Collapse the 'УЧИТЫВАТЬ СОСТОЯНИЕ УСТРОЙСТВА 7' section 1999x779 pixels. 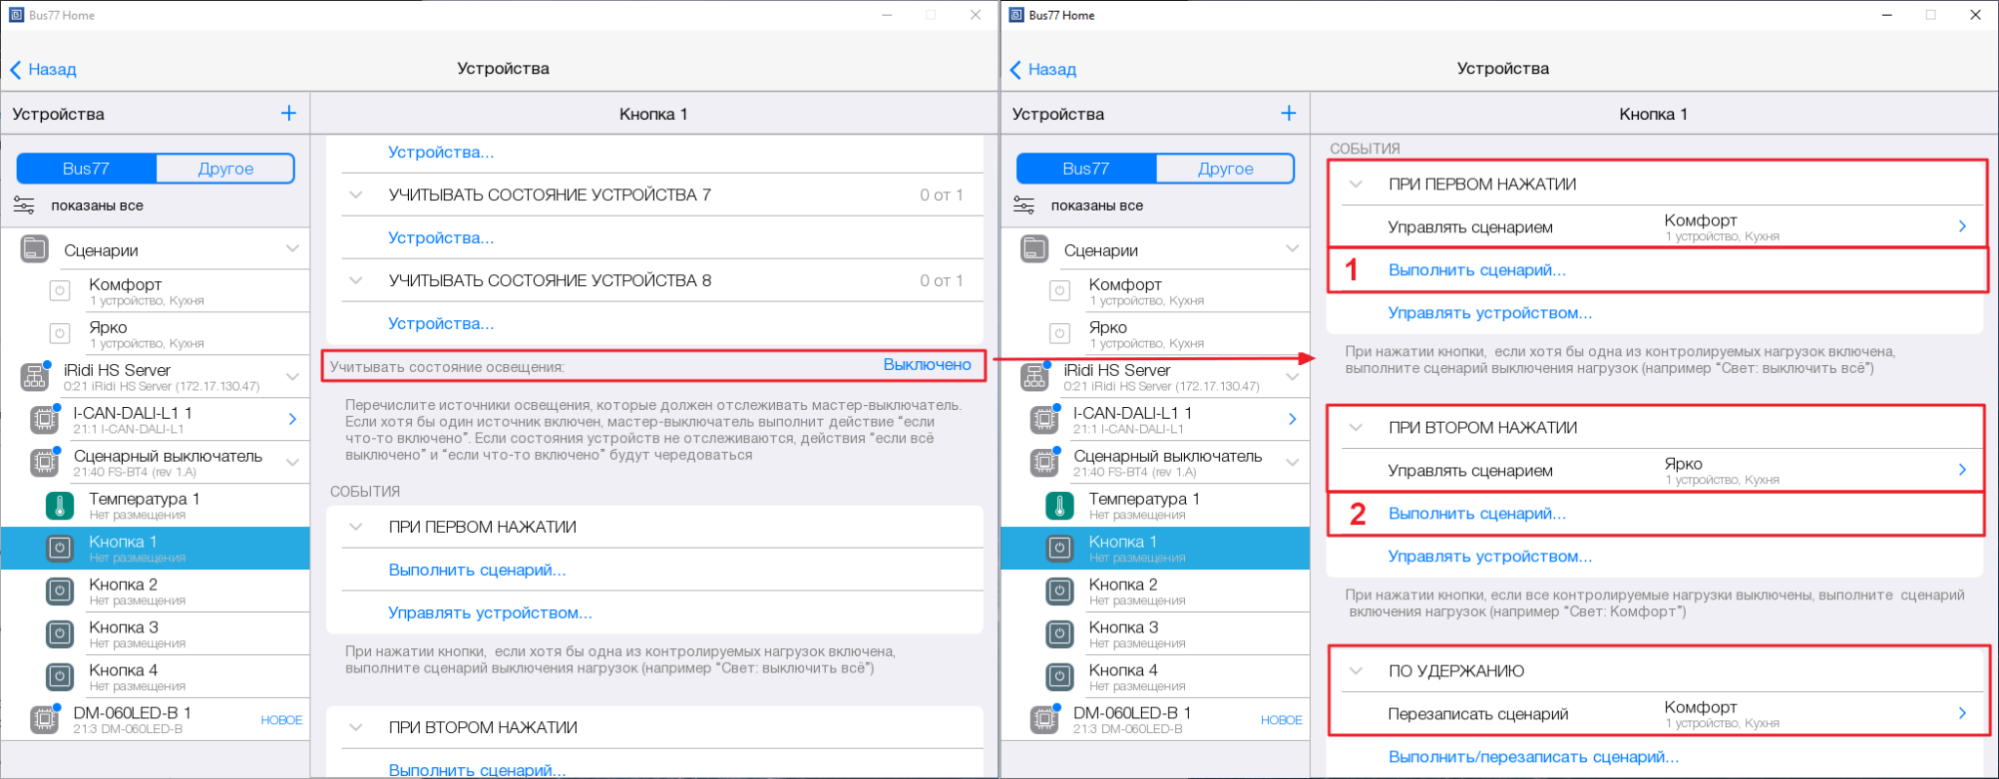click(356, 195)
